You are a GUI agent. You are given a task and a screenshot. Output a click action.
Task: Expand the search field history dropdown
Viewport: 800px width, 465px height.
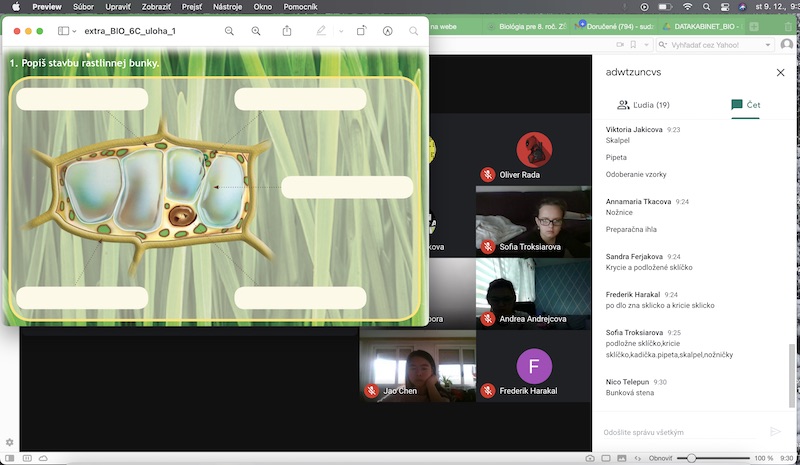pos(768,45)
